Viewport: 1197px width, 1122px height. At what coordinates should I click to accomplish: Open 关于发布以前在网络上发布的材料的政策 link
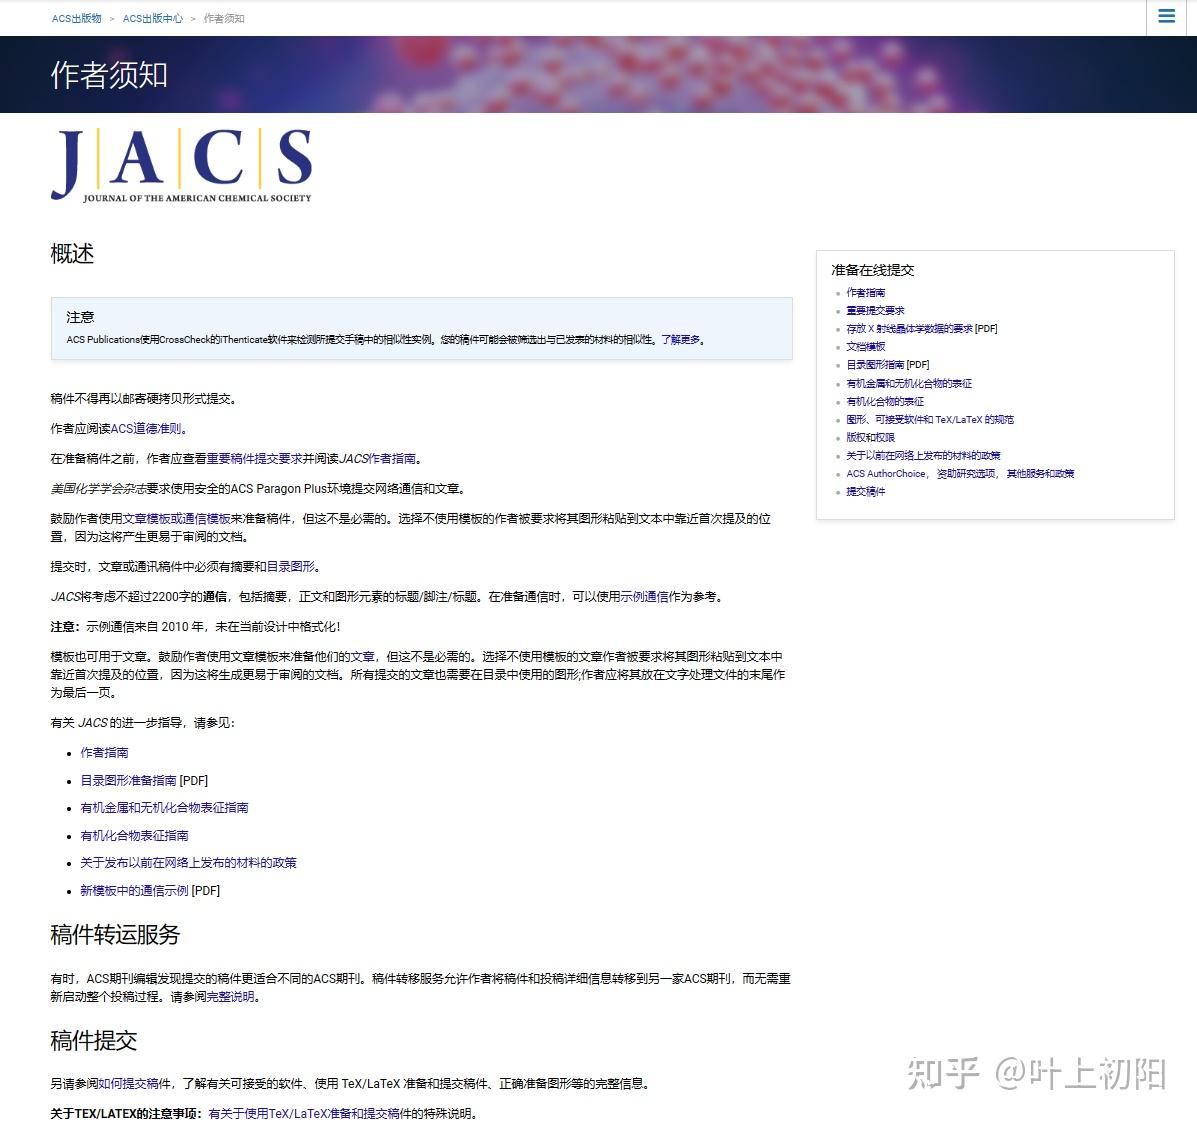pos(189,863)
